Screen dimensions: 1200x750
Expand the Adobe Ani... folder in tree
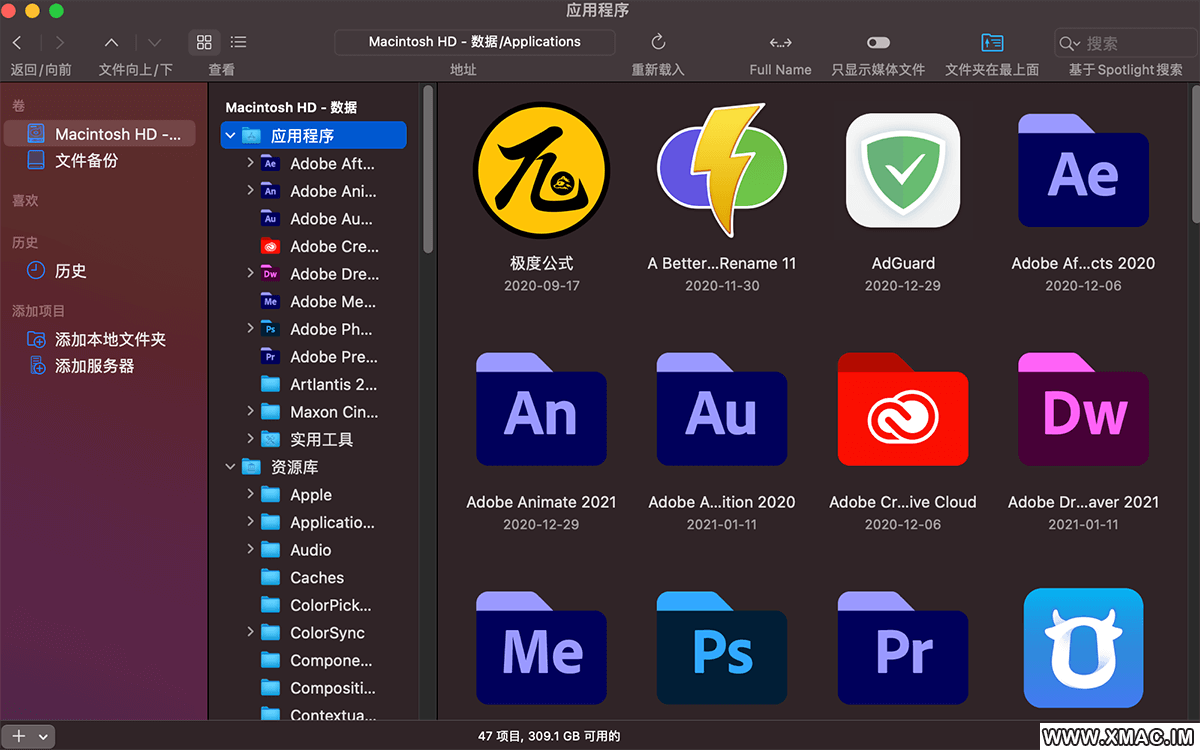pyautogui.click(x=250, y=191)
